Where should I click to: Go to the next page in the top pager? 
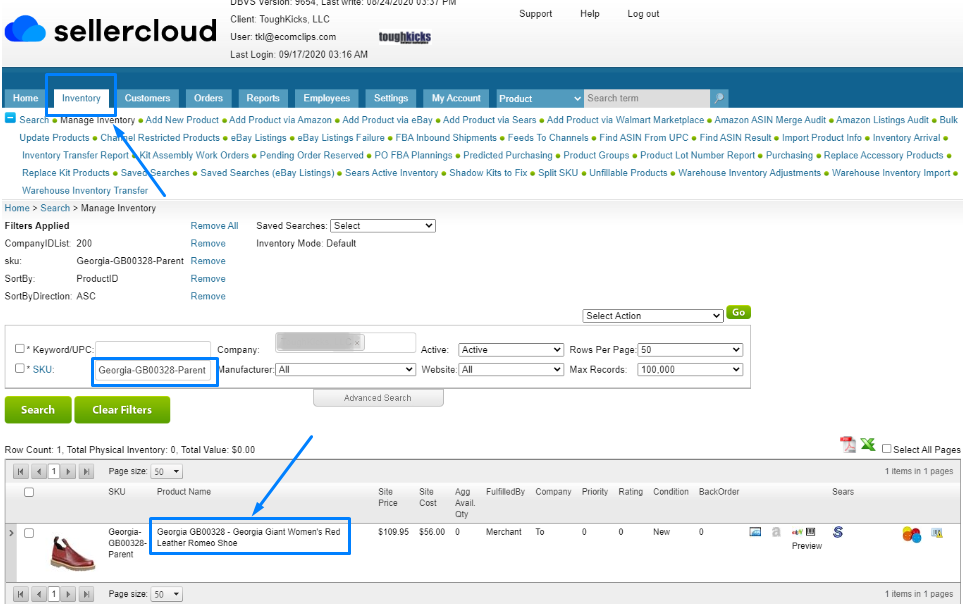click(69, 472)
